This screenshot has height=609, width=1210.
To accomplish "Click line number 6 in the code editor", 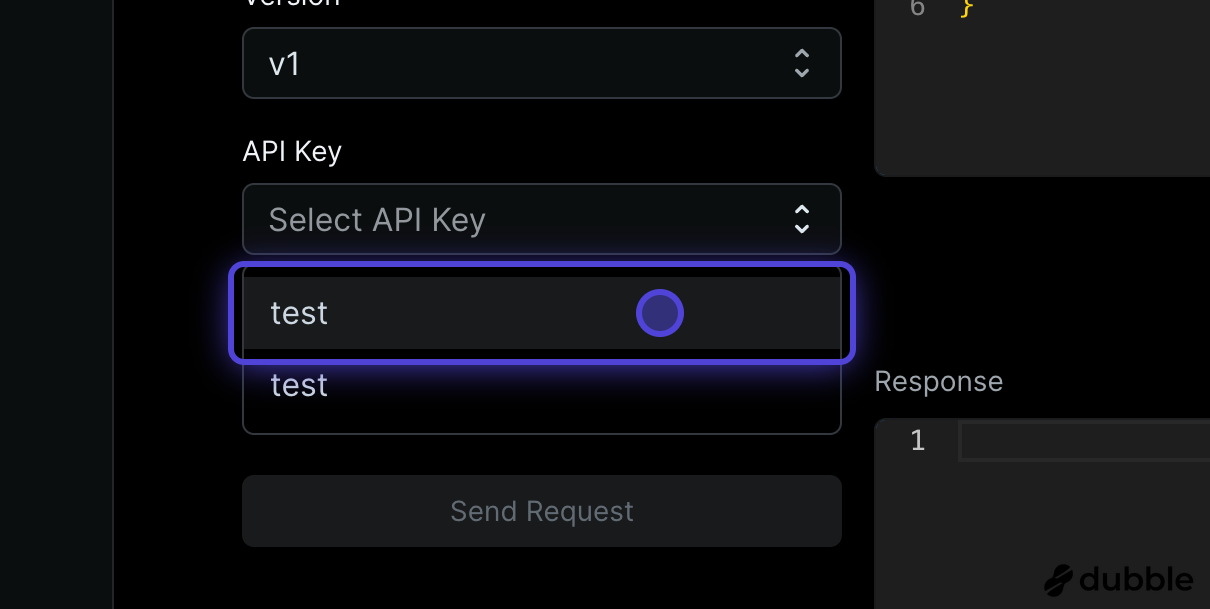I will coord(917,8).
